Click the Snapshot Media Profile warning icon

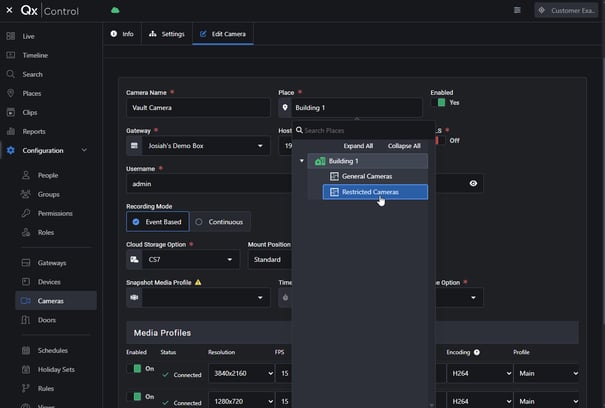pos(198,283)
